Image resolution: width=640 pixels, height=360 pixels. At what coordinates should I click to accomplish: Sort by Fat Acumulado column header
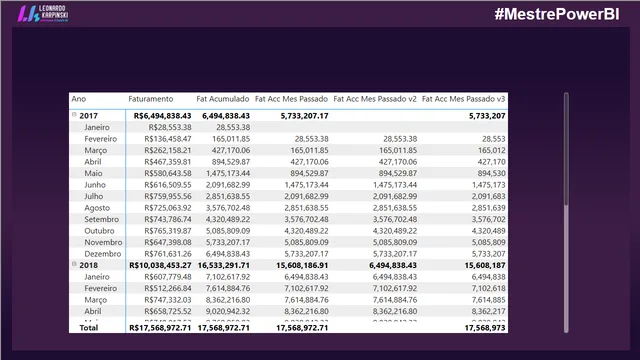(223, 99)
